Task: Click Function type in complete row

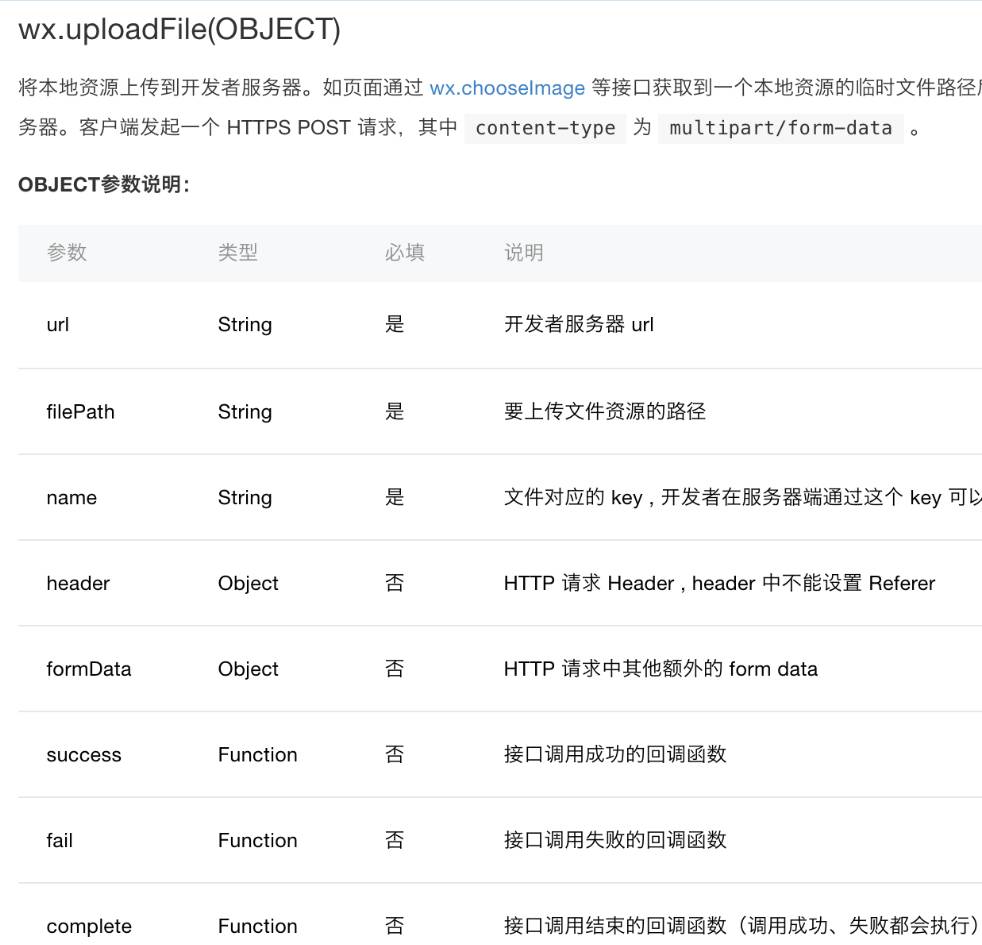Action: (257, 926)
